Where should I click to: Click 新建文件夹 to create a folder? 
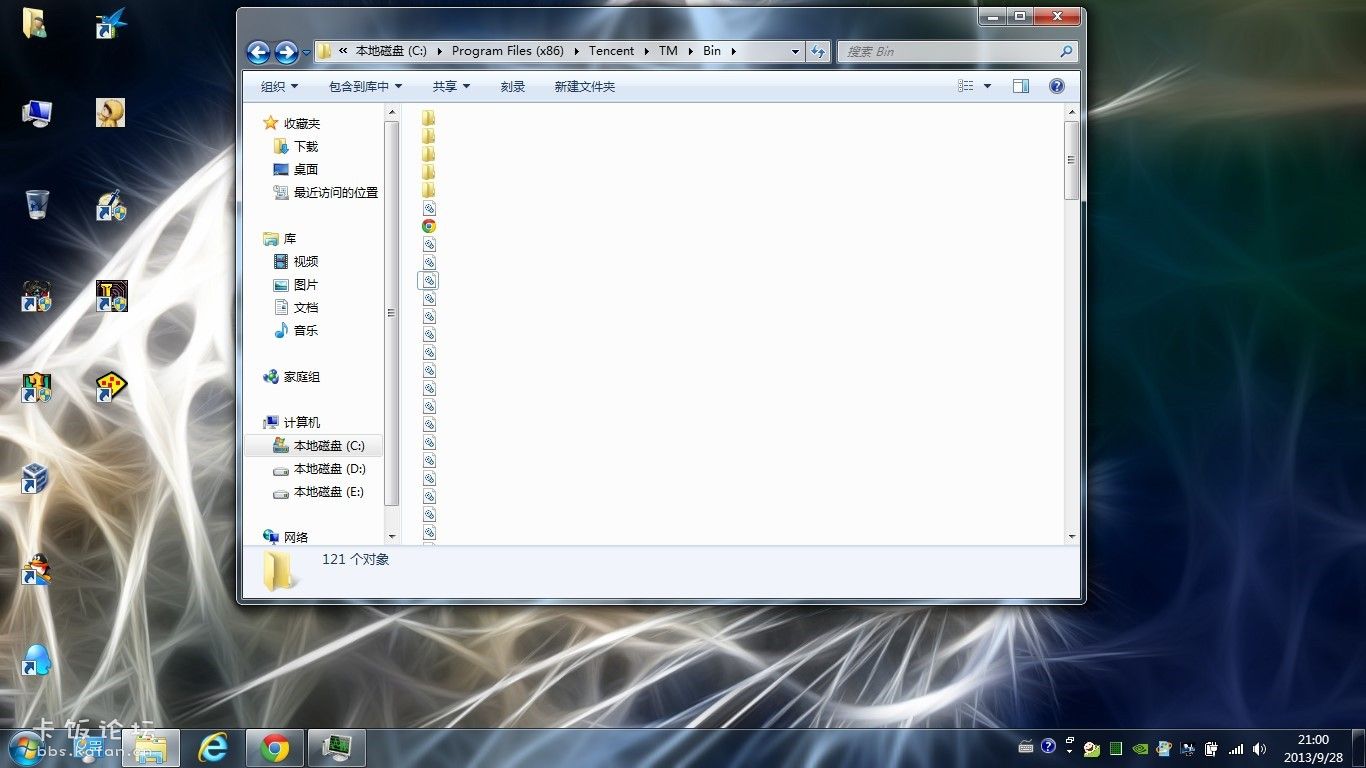[x=585, y=87]
